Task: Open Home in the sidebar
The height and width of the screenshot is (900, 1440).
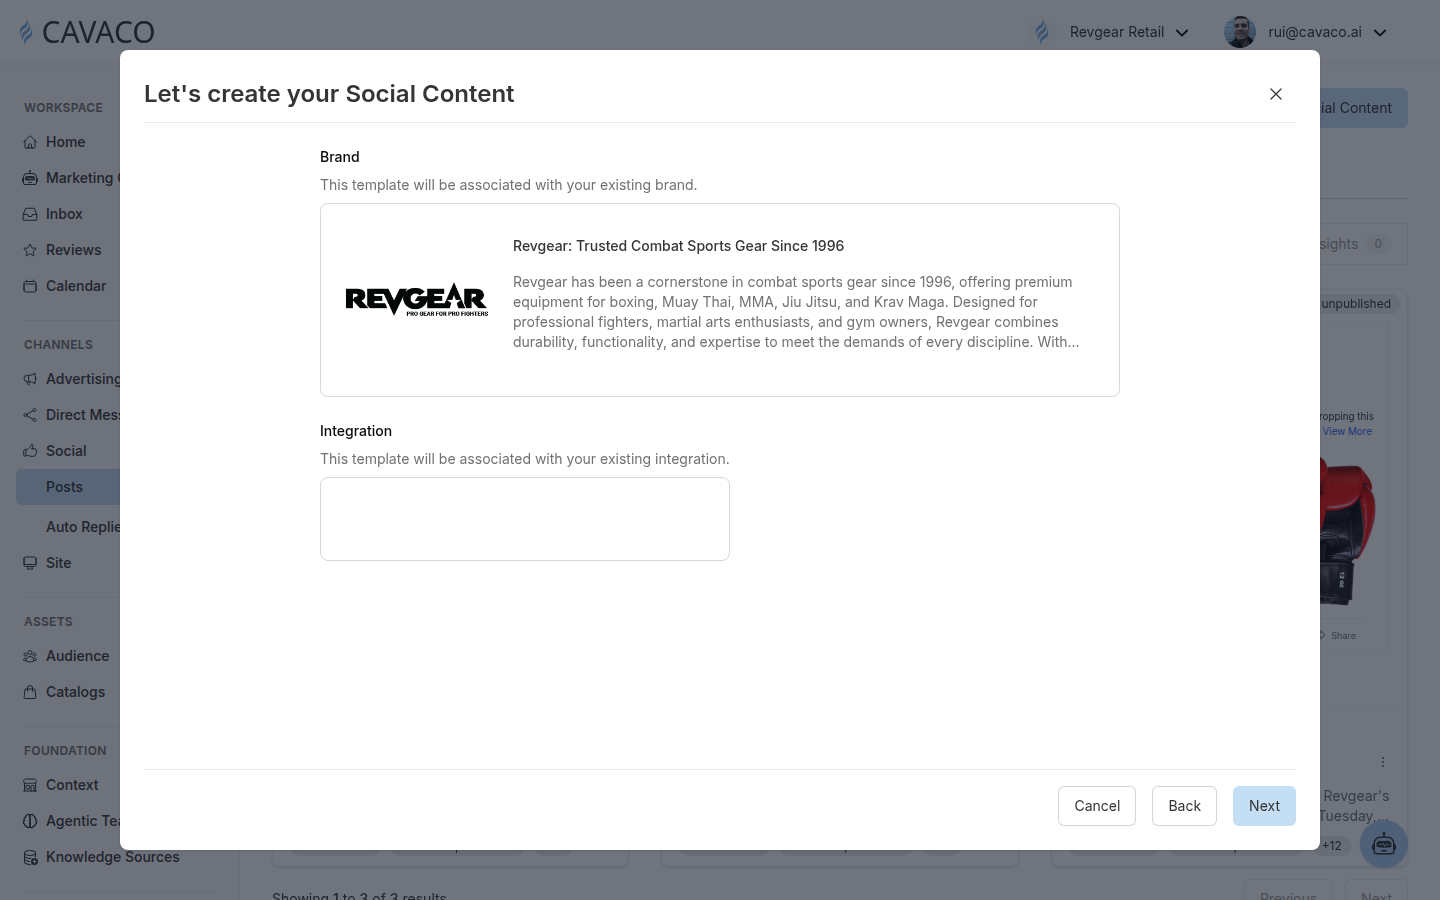Action: tap(65, 142)
